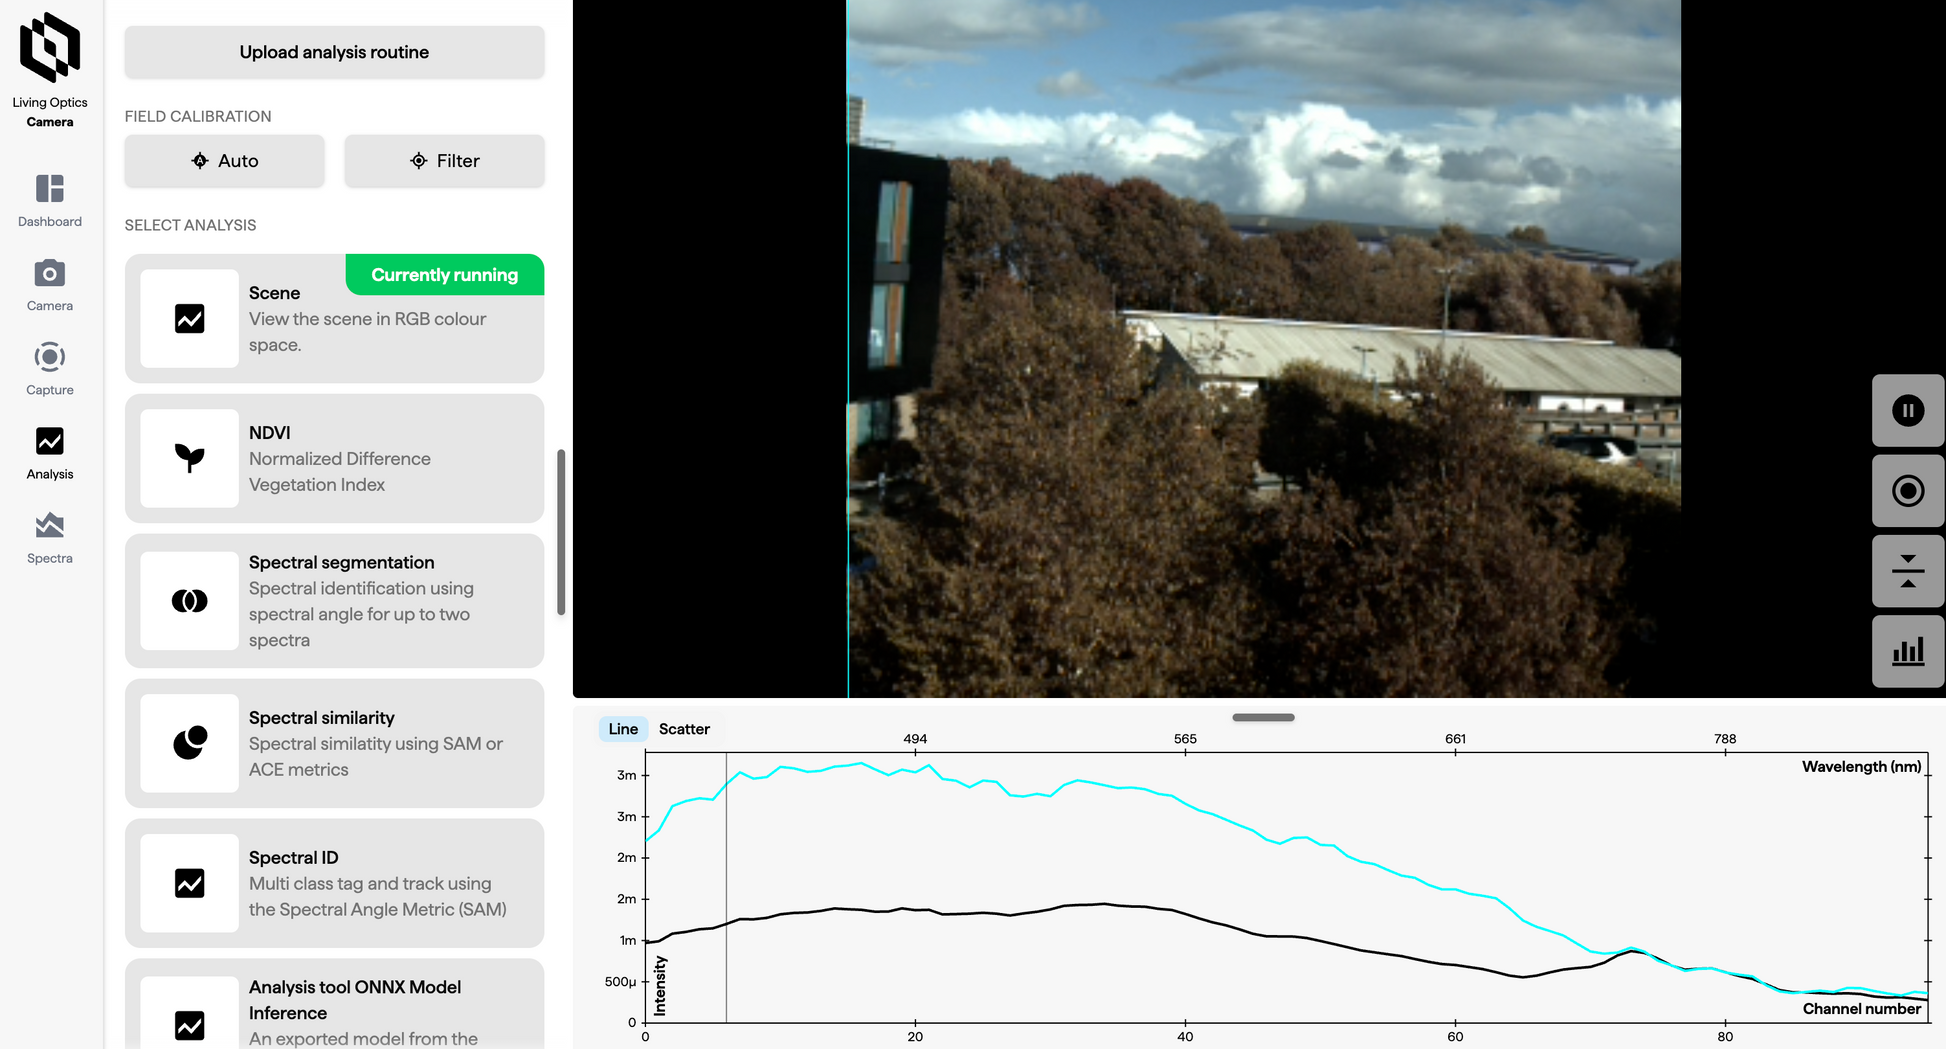Viewport: 1946px width, 1049px height.
Task: Select the Line plot tab
Action: coord(623,729)
